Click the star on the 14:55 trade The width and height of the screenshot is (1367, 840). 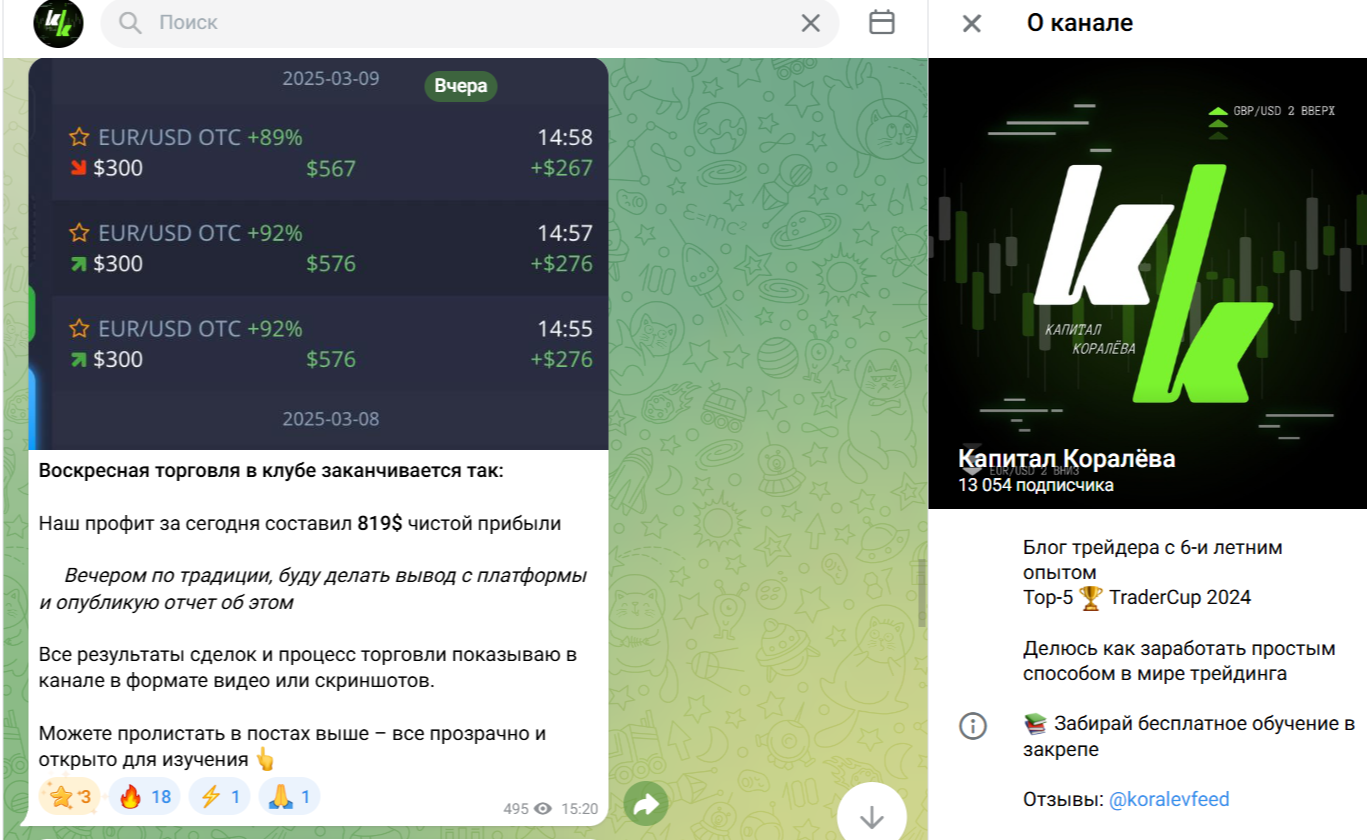[x=79, y=329]
